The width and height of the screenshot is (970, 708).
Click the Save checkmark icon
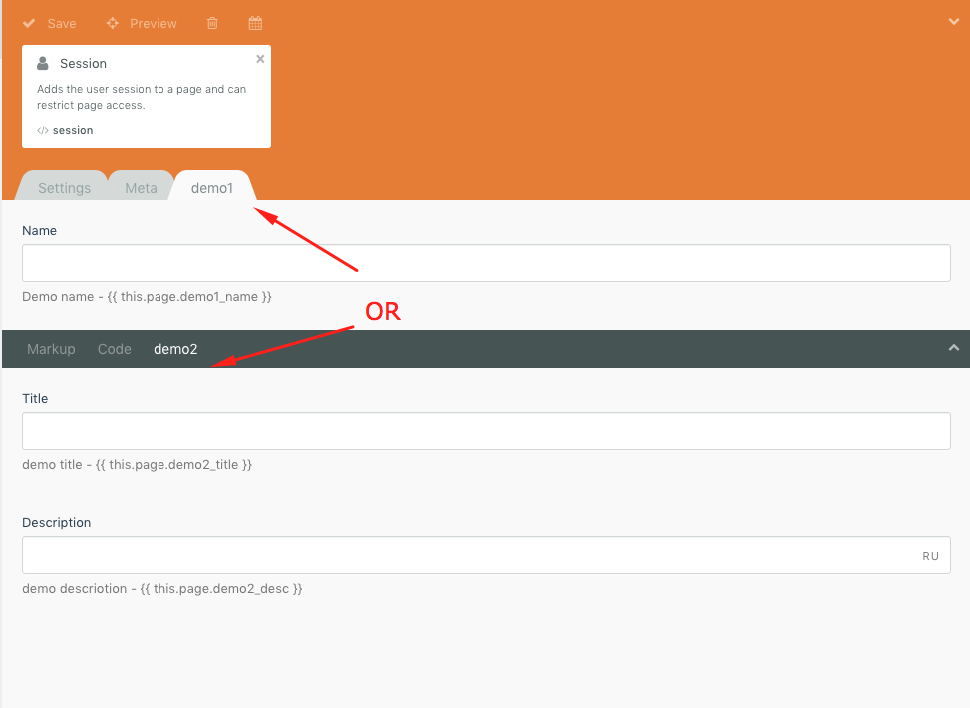28,24
